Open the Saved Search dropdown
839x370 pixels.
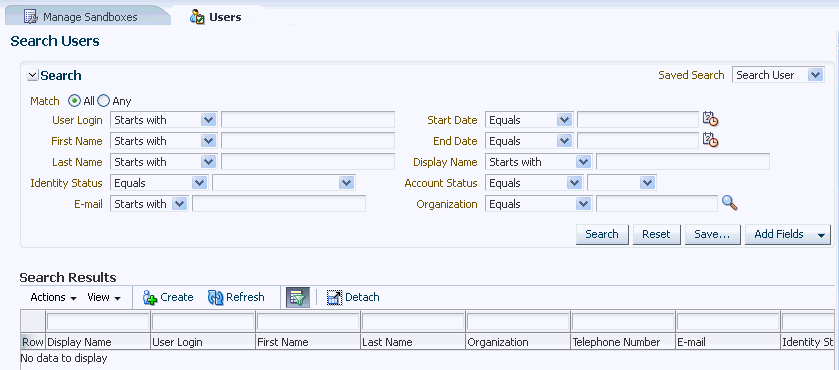778,75
